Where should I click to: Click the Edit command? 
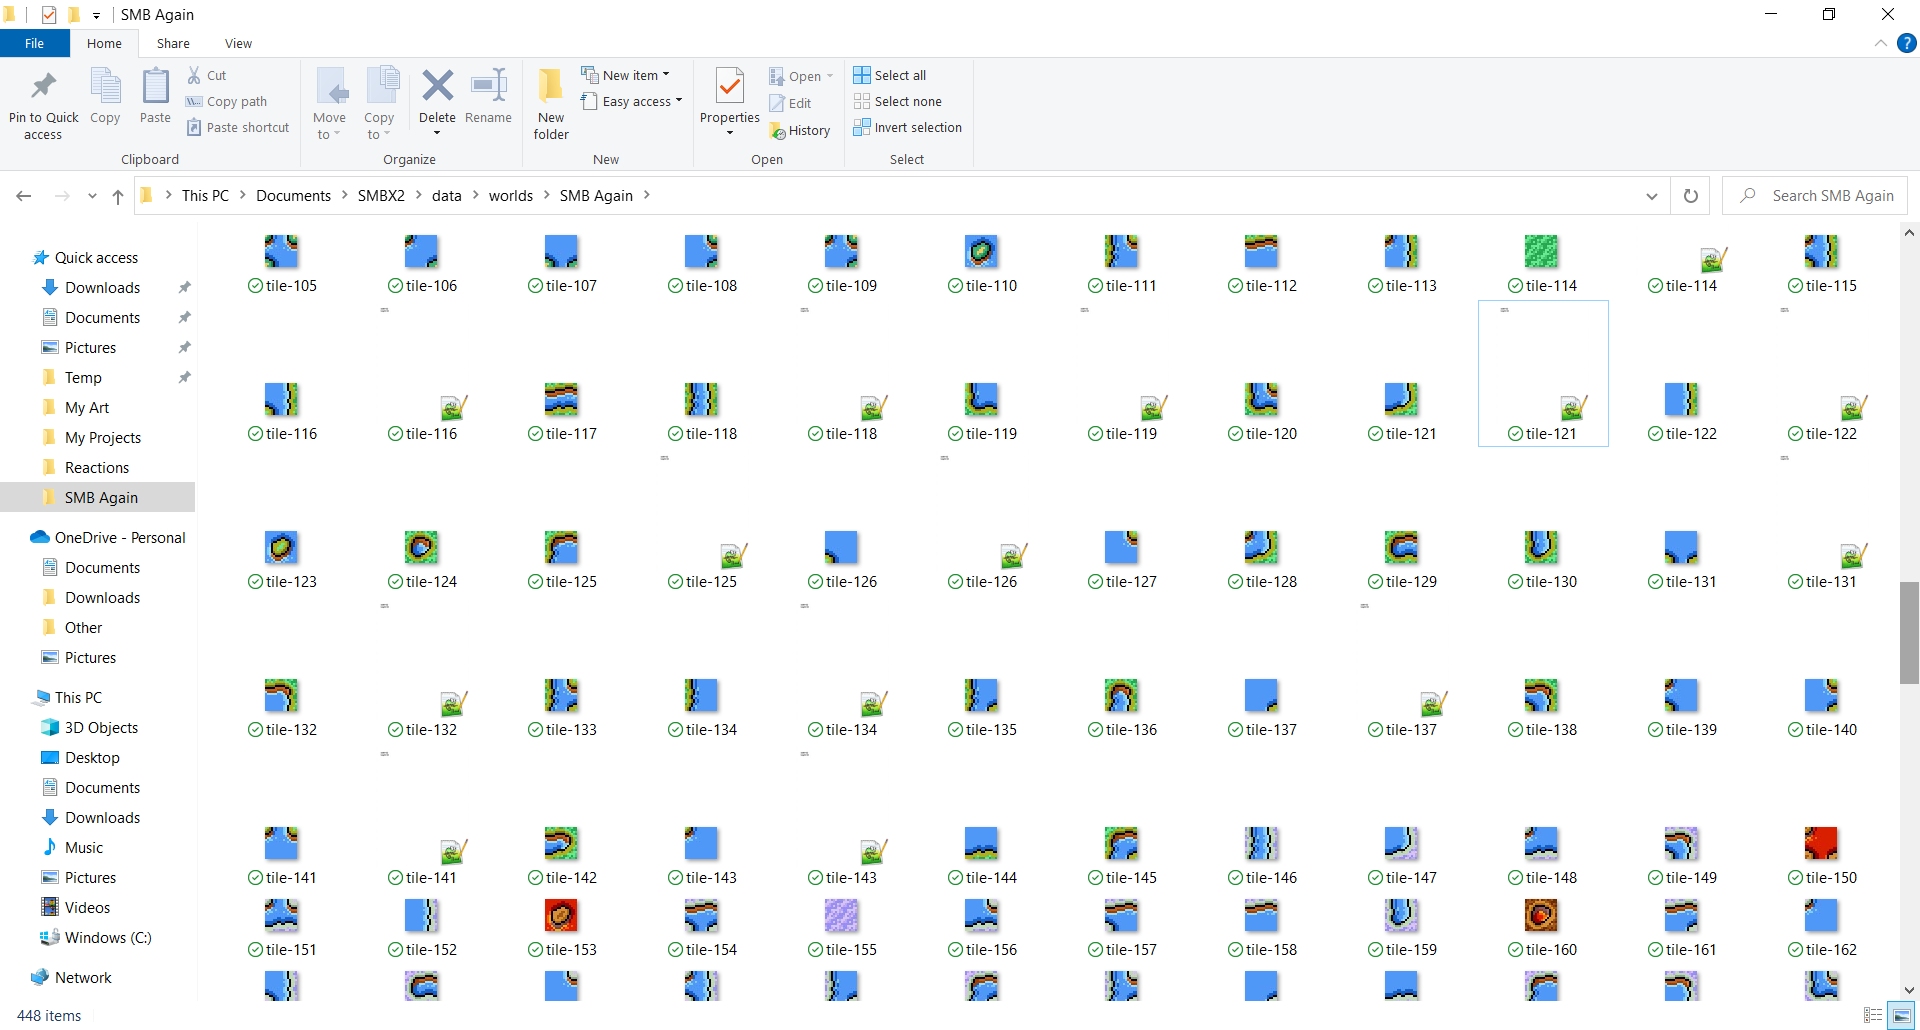790,103
